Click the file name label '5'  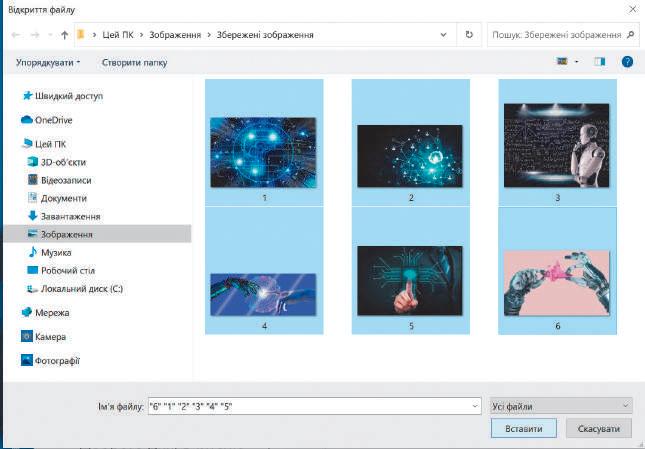click(x=411, y=326)
